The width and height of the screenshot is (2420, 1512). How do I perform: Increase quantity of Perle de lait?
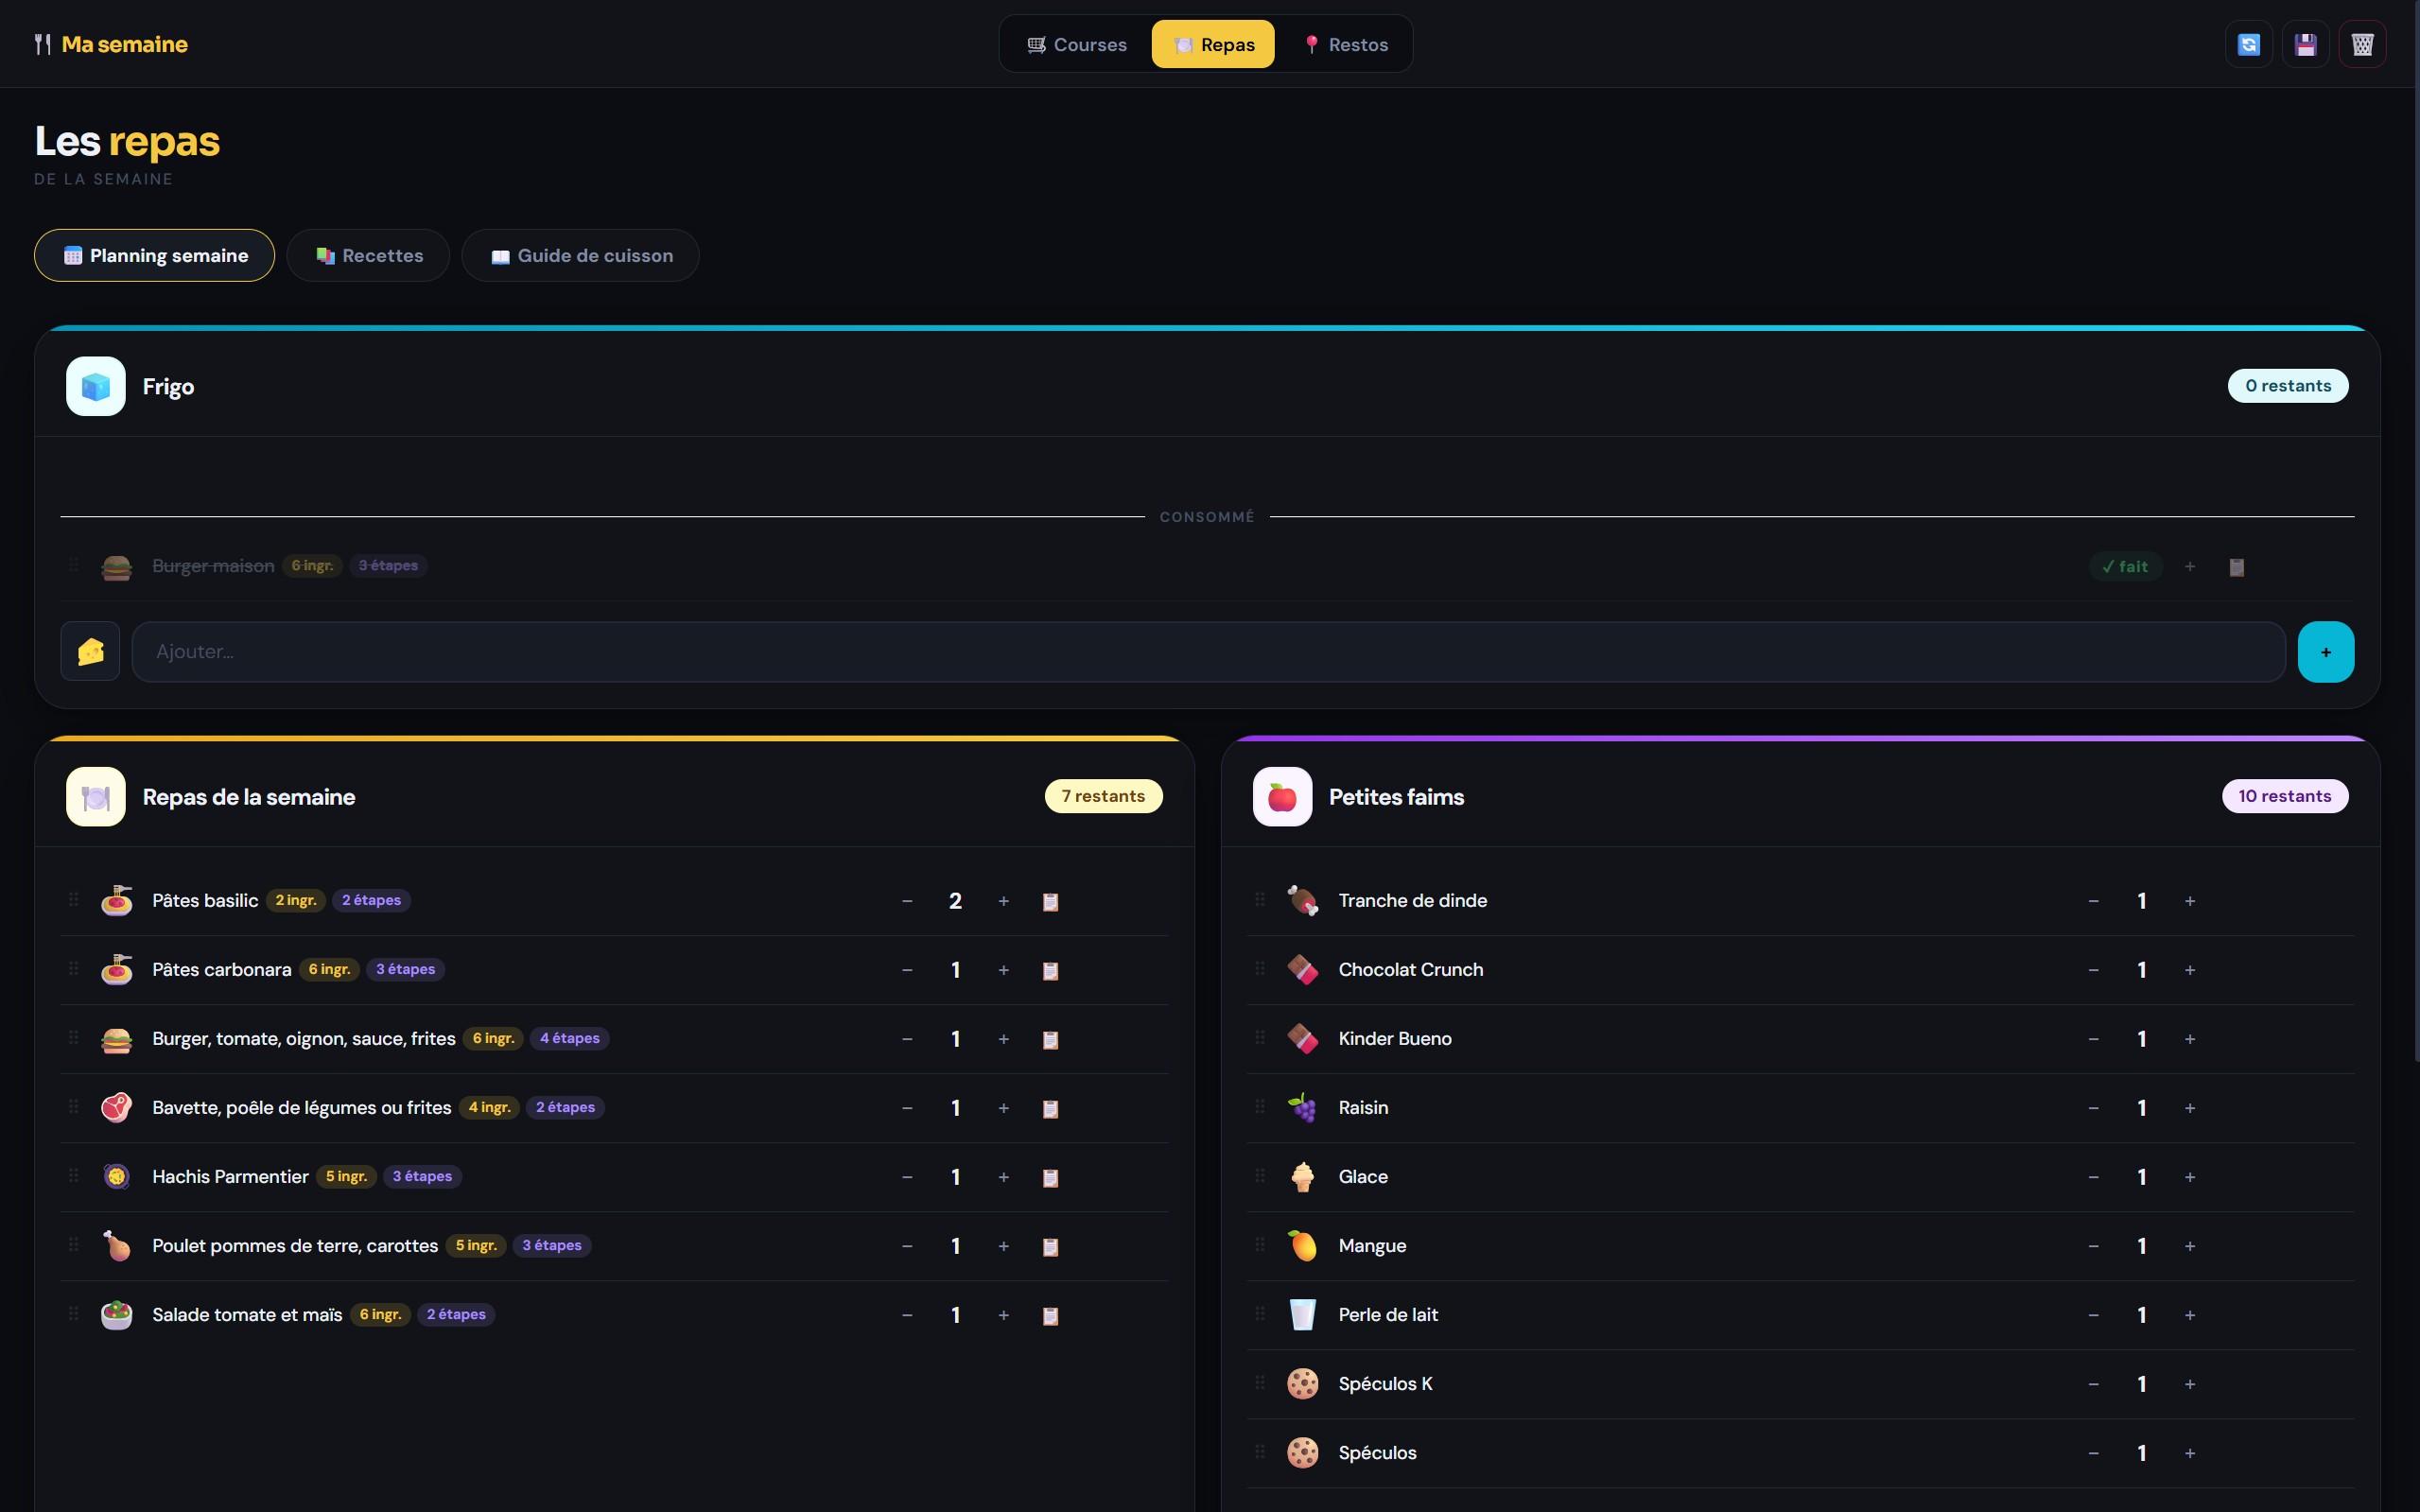(x=2190, y=1316)
